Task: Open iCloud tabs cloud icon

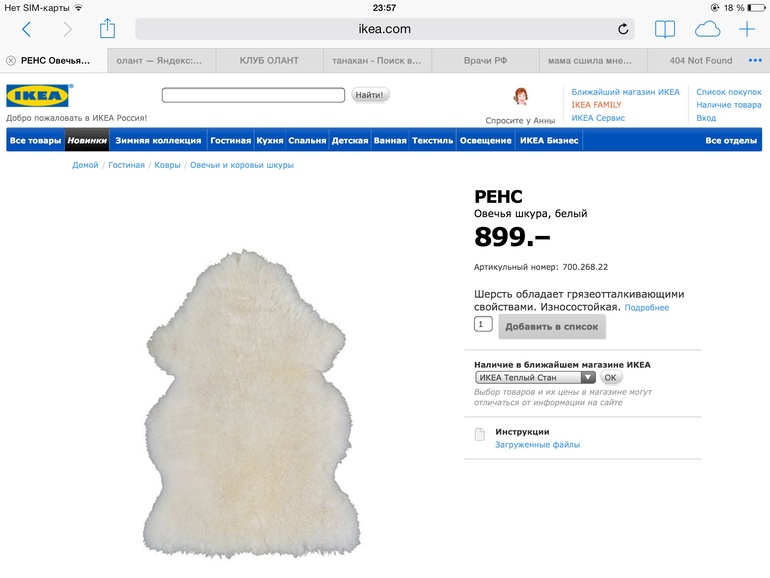Action: click(x=707, y=29)
